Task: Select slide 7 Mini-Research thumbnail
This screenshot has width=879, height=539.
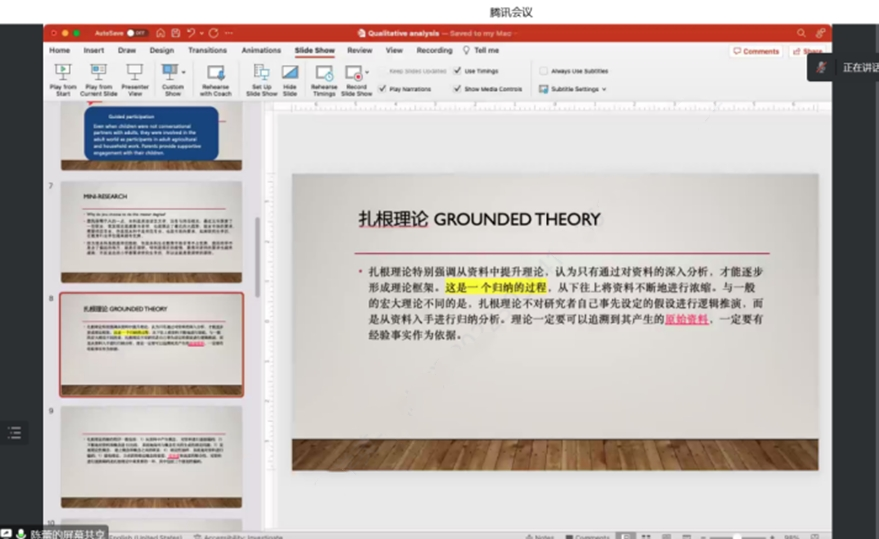Action: [x=151, y=231]
